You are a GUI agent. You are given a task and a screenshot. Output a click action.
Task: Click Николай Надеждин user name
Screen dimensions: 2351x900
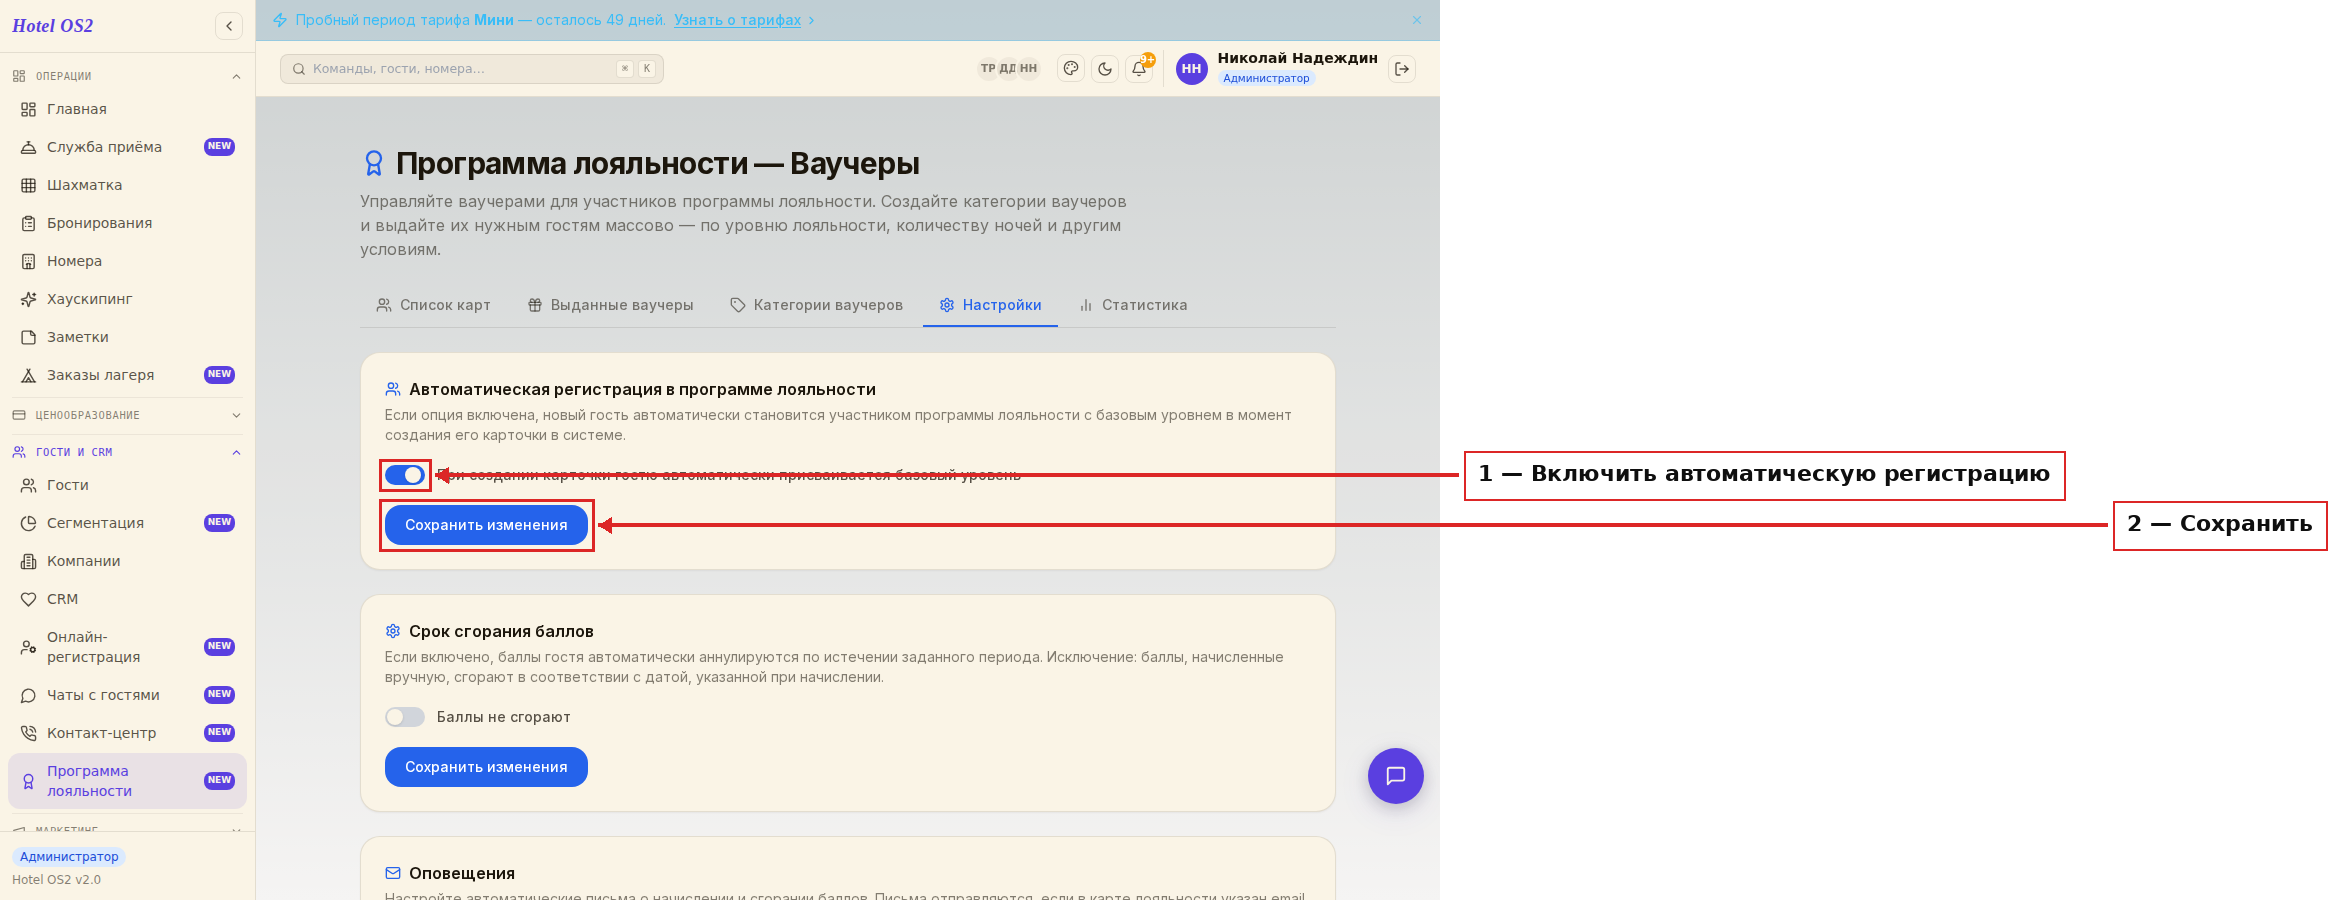pyautogui.click(x=1297, y=58)
